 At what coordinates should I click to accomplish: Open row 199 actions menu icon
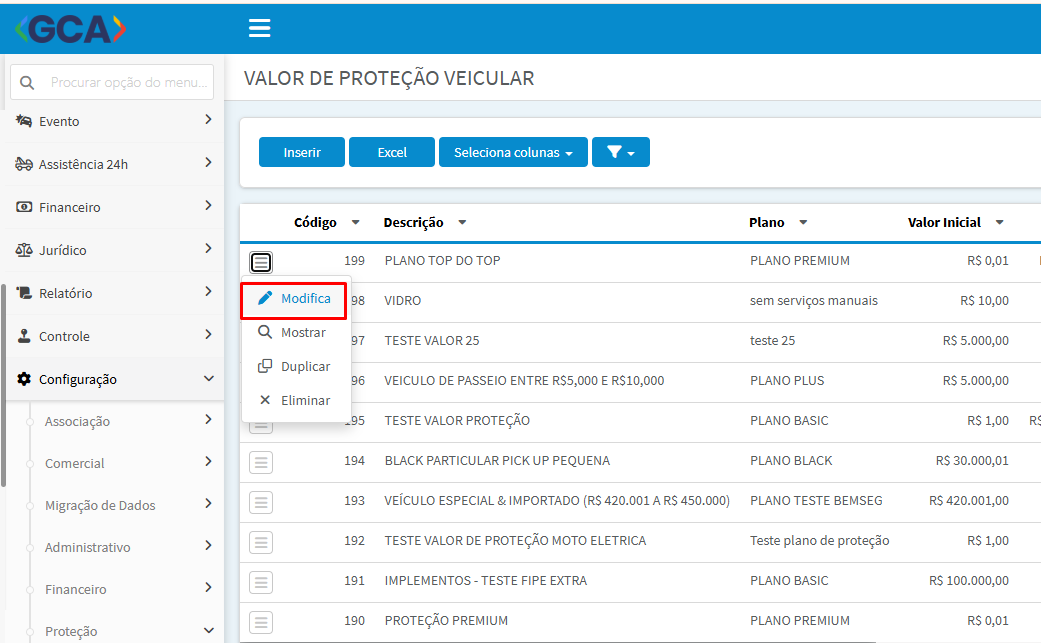261,262
